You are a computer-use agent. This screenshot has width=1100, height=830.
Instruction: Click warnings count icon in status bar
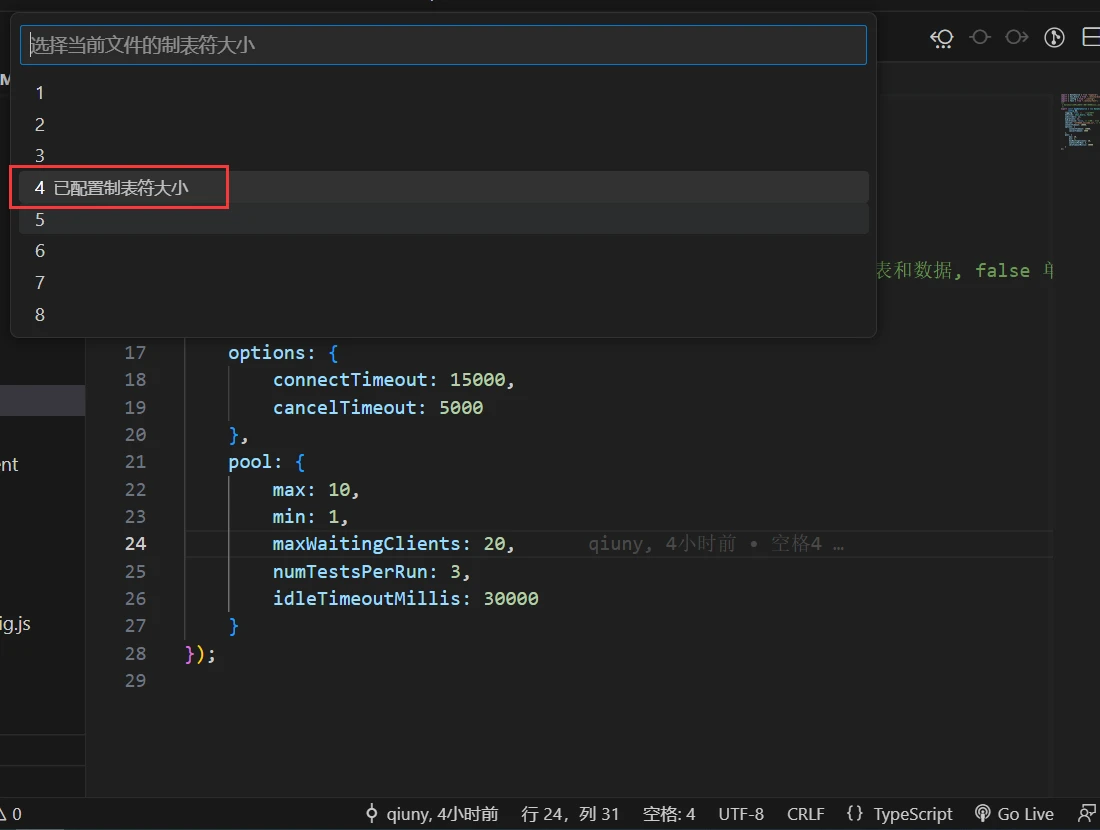[x=10, y=814]
